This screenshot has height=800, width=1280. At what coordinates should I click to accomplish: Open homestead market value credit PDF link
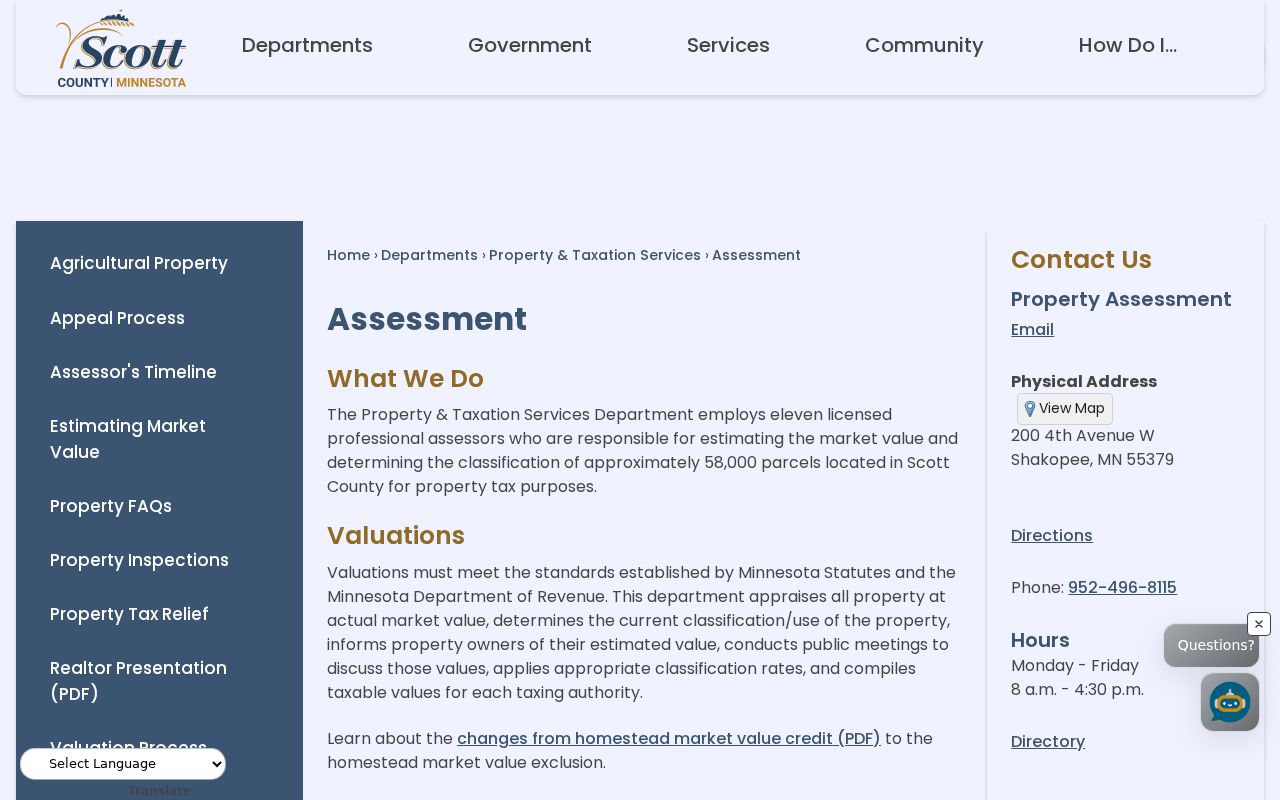pyautogui.click(x=669, y=739)
